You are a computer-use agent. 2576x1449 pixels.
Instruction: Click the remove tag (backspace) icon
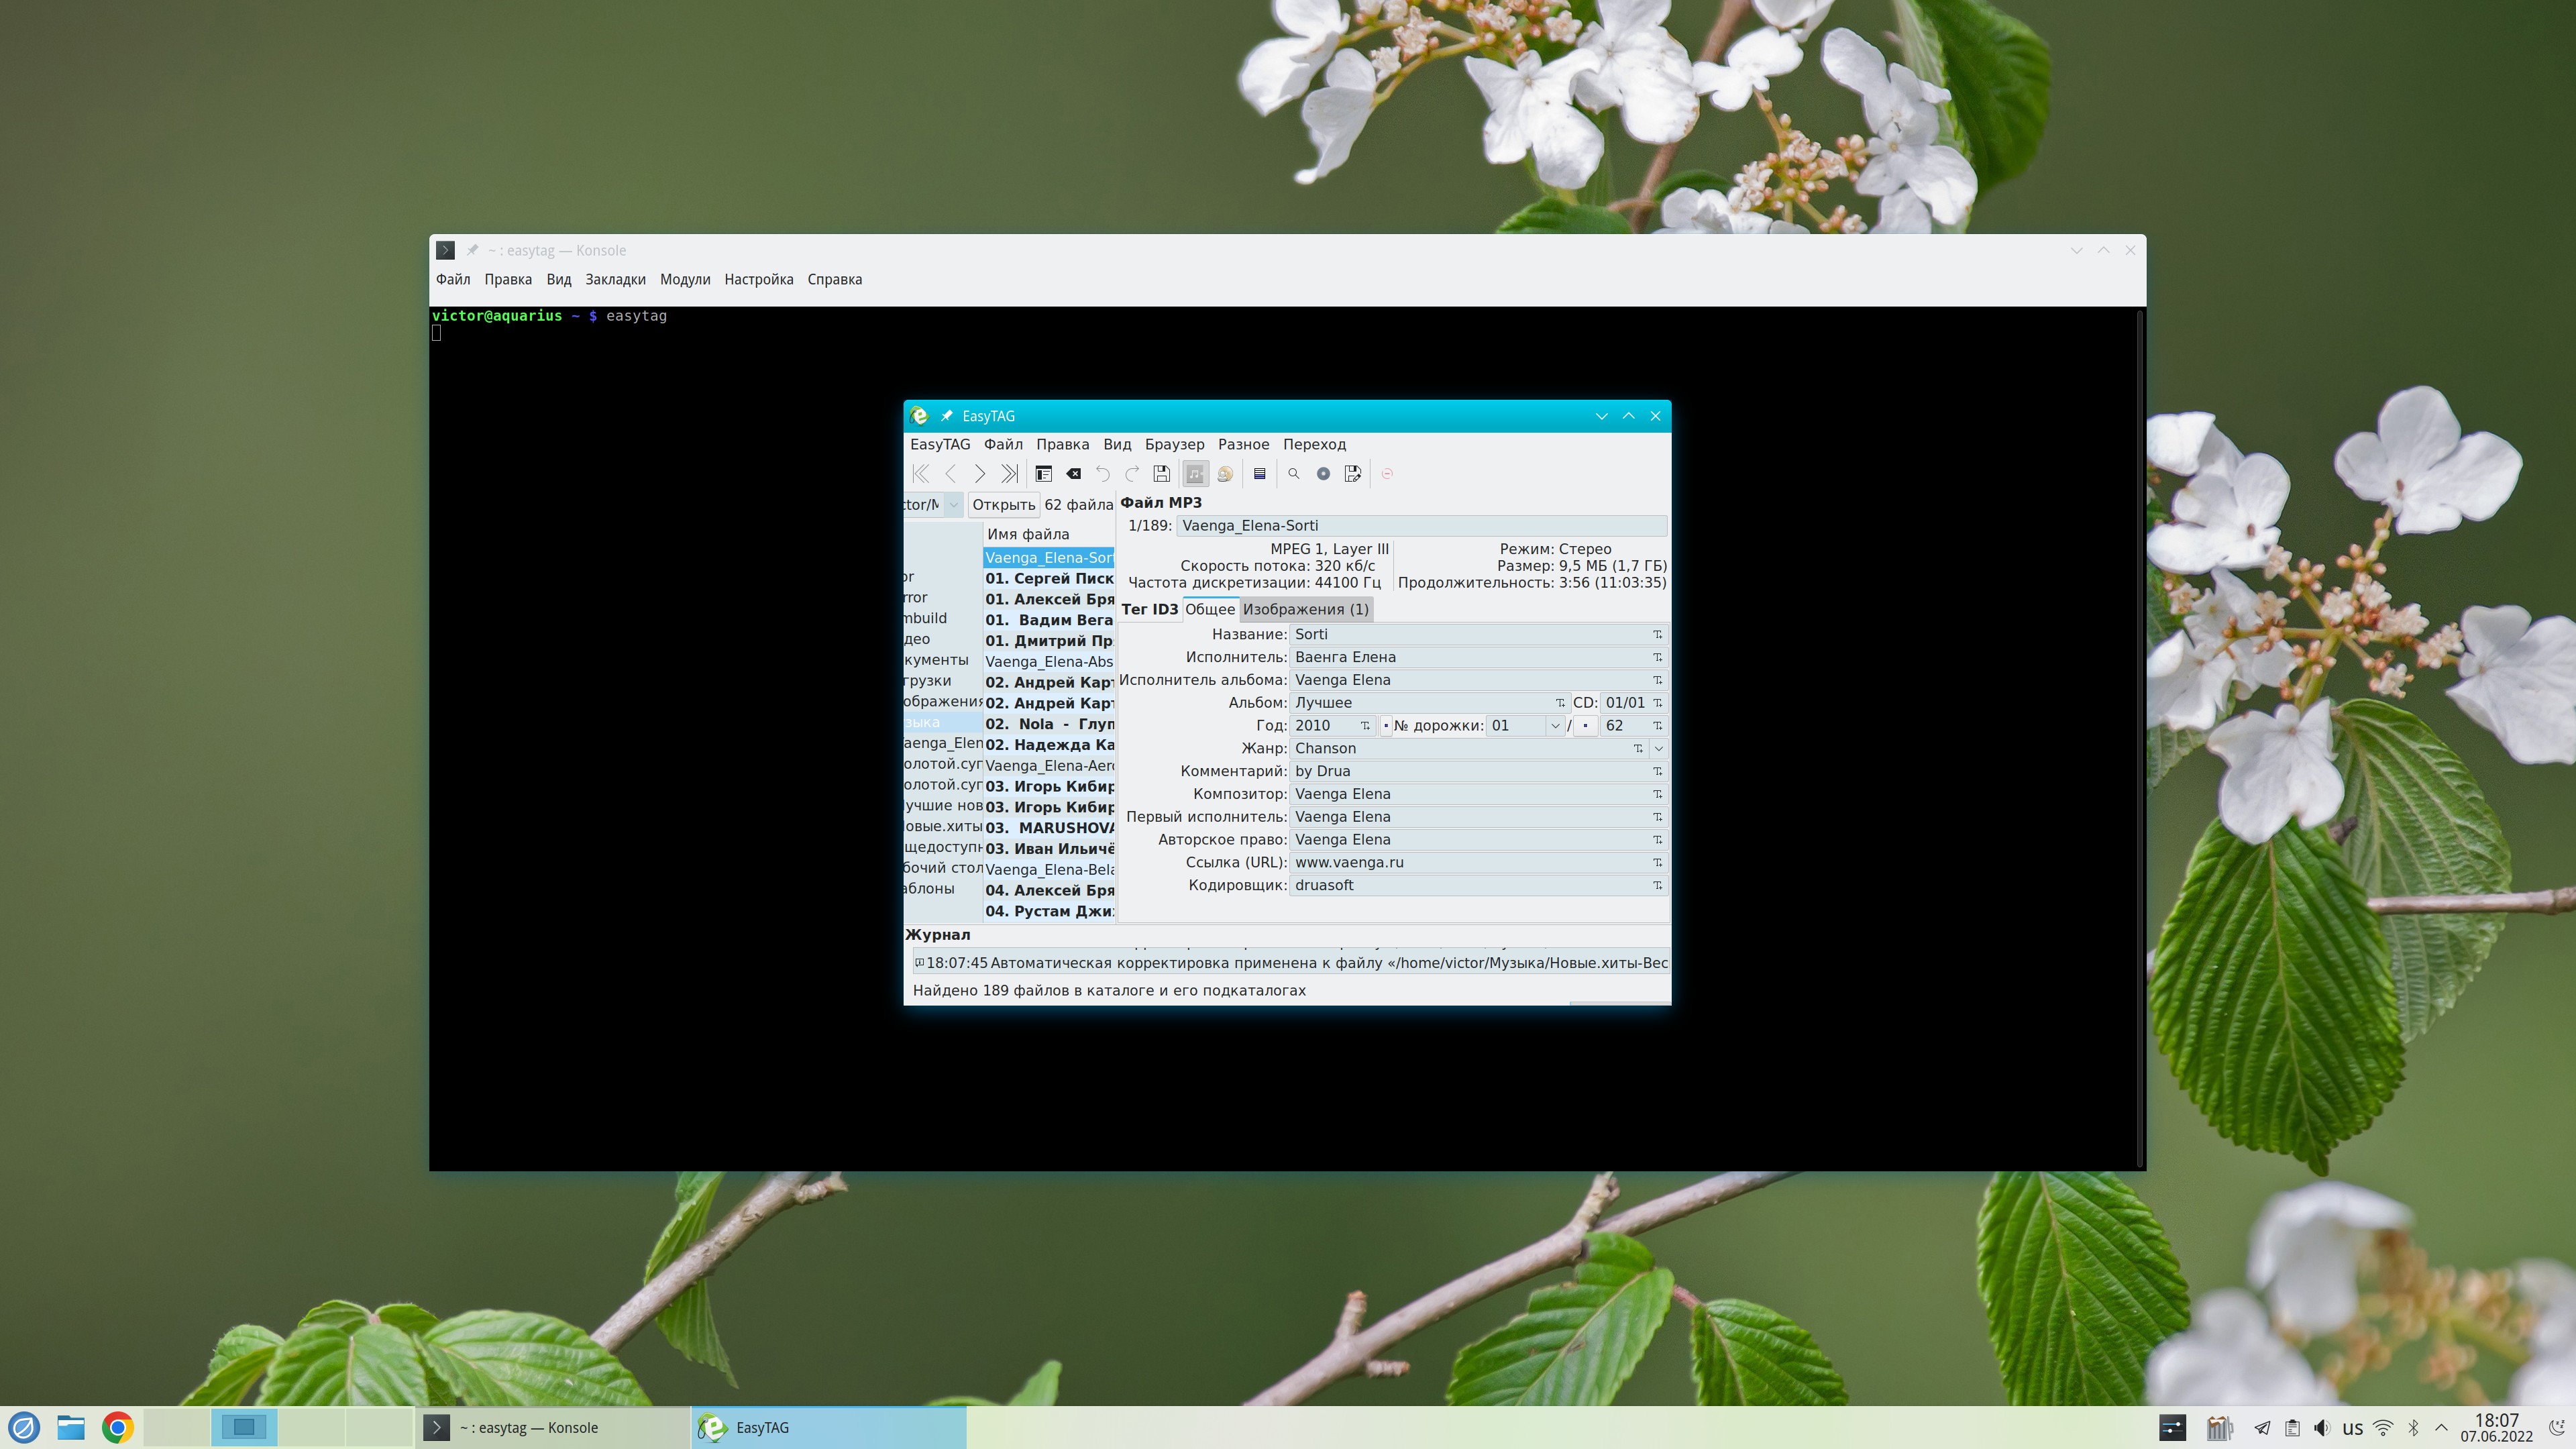click(x=1073, y=474)
